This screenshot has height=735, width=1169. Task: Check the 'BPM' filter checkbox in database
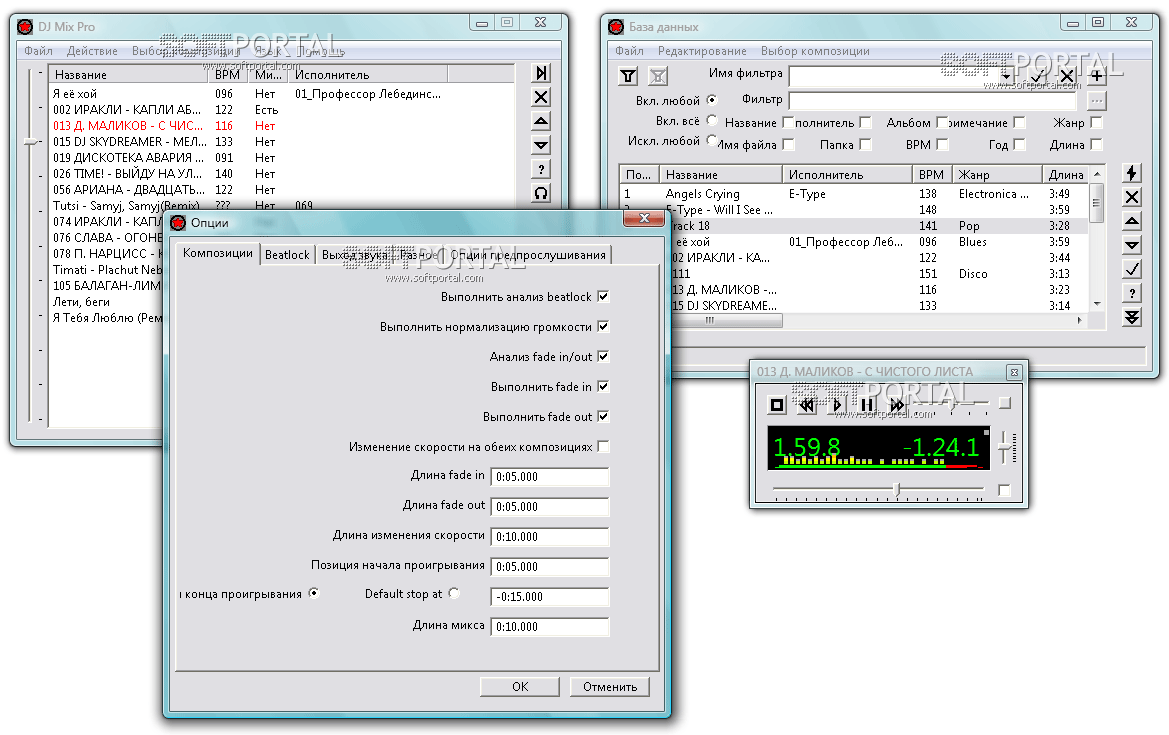(942, 145)
